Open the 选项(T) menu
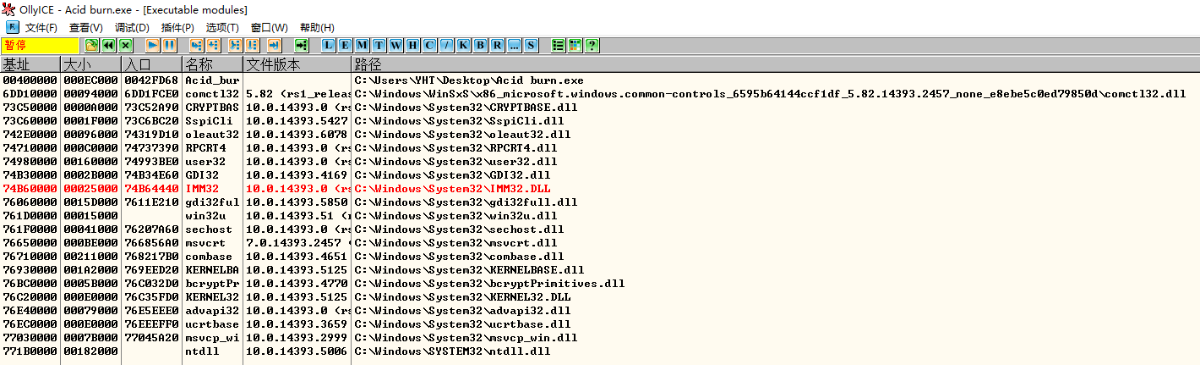The image size is (1200, 365). click(x=222, y=27)
